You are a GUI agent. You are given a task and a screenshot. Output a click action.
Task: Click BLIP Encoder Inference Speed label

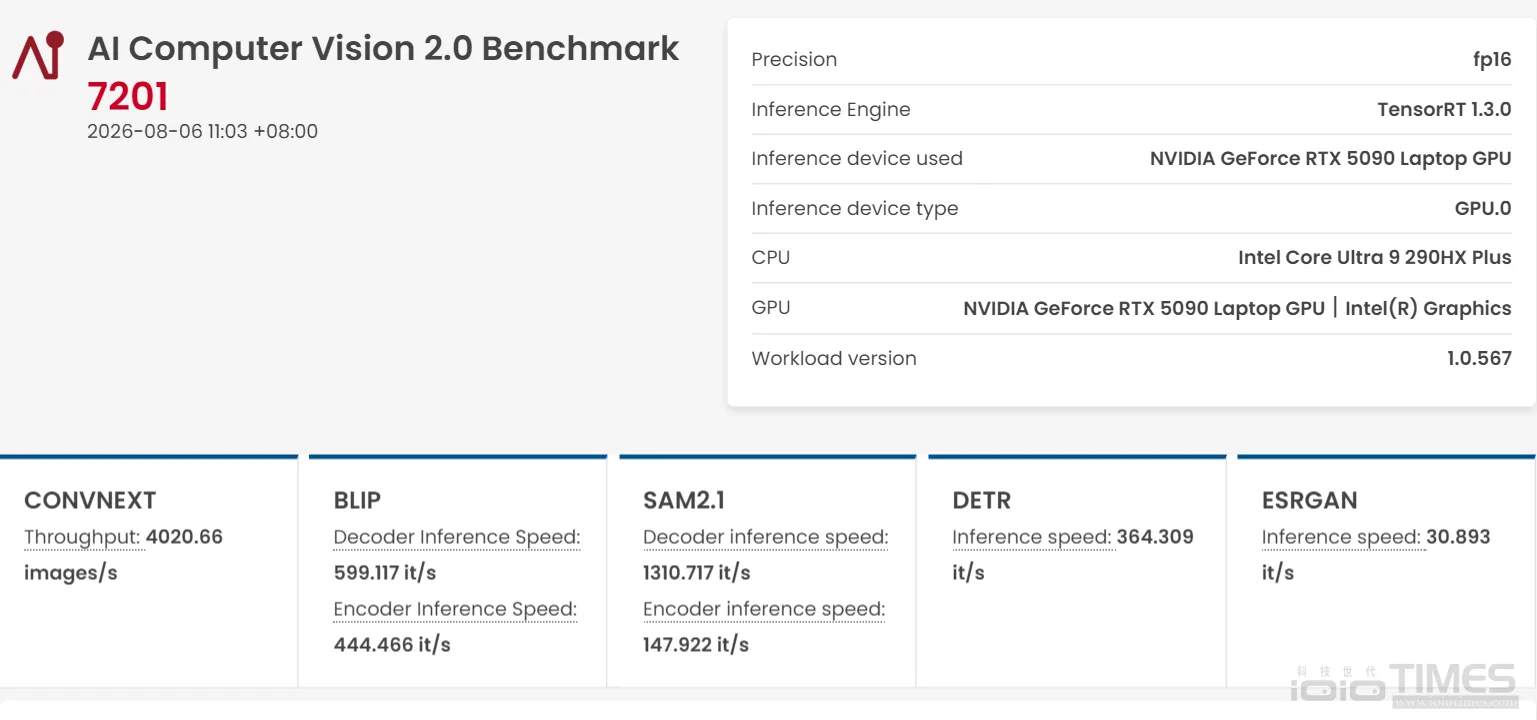pyautogui.click(x=455, y=609)
